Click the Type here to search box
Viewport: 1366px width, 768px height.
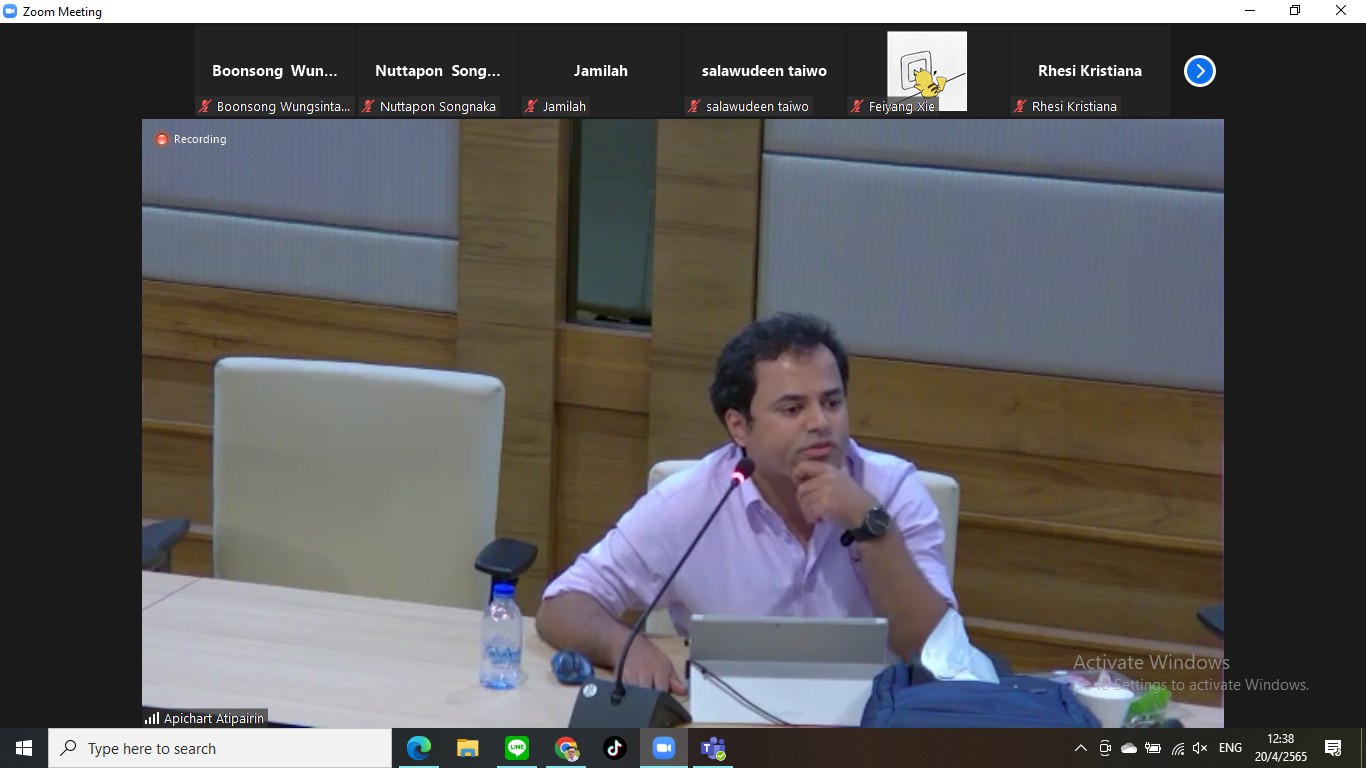(x=220, y=748)
